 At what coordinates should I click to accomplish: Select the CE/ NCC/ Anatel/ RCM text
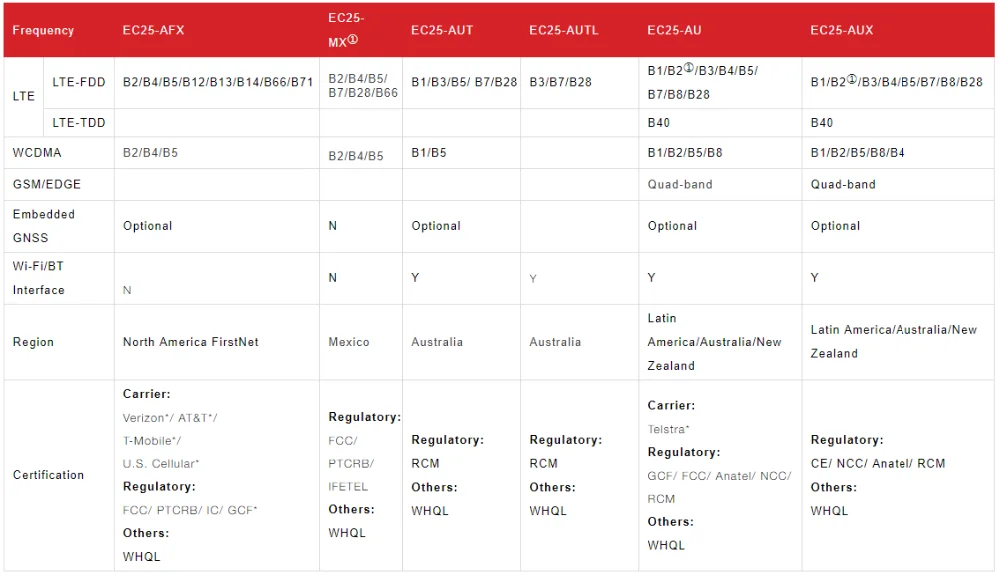[877, 464]
